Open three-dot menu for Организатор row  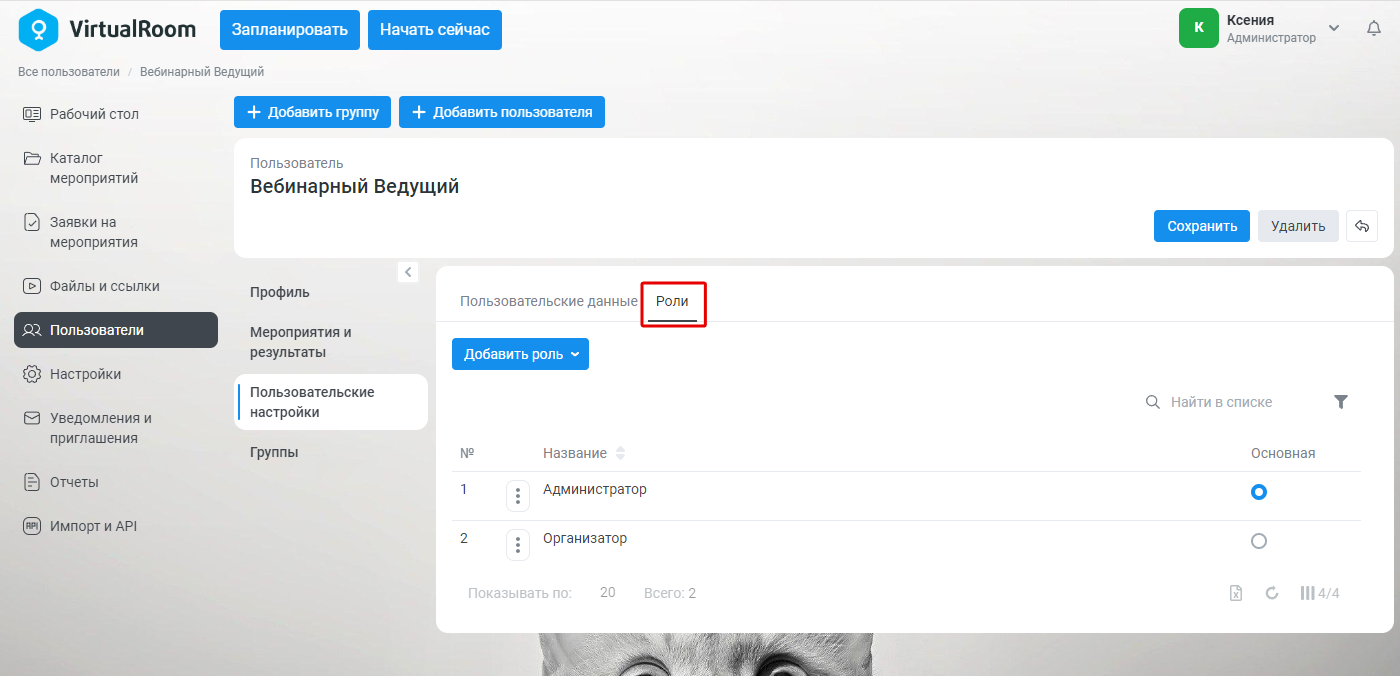click(x=518, y=545)
